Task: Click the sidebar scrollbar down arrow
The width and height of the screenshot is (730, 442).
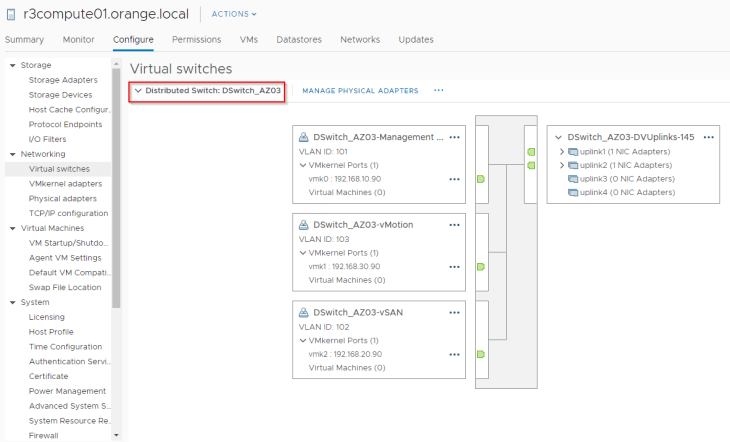Action: tap(116, 436)
